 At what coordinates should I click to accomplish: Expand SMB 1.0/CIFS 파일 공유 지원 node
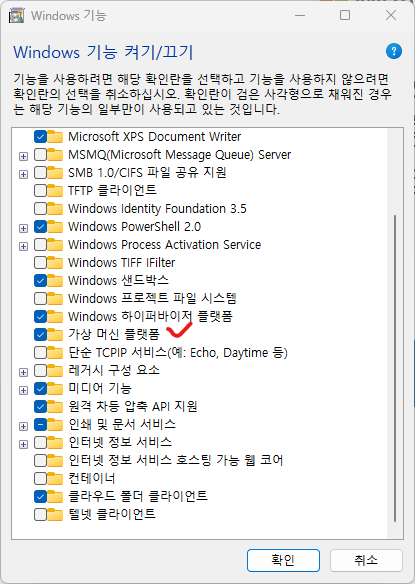pyautogui.click(x=23, y=174)
